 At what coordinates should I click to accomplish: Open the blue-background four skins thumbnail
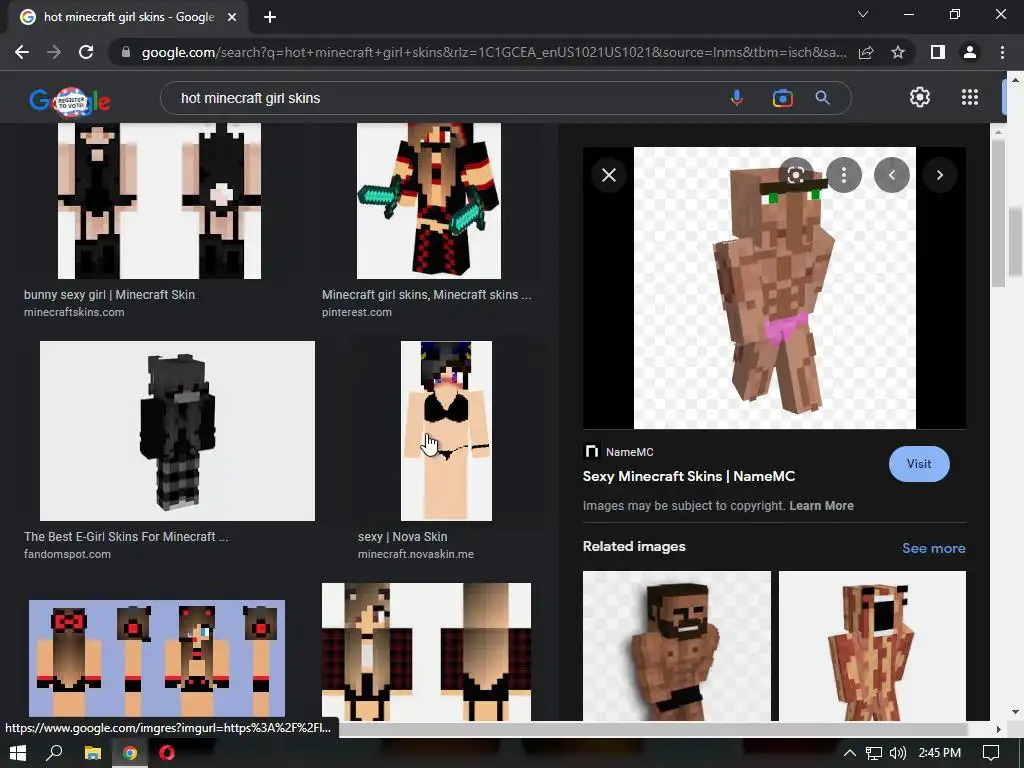pyautogui.click(x=157, y=658)
